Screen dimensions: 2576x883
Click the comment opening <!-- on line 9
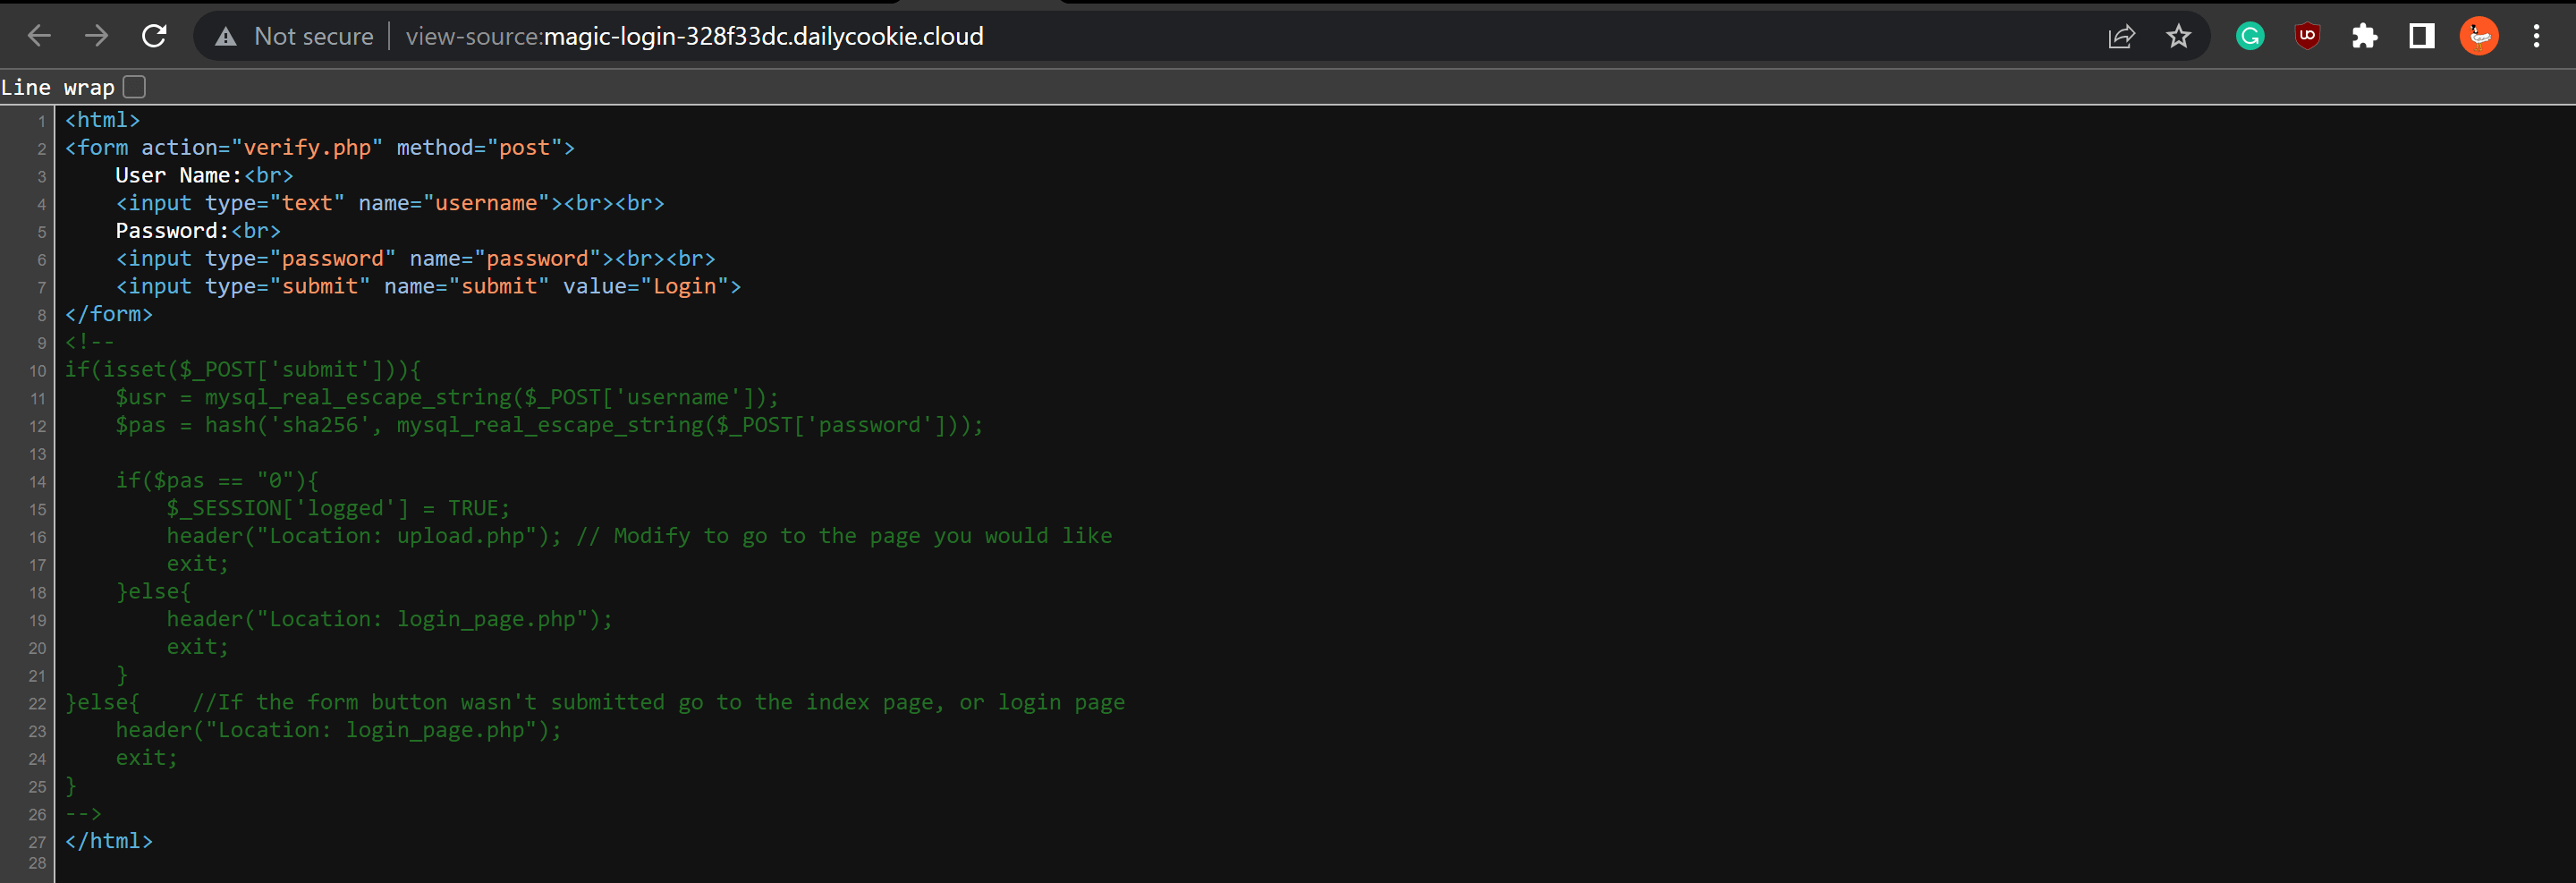point(90,342)
